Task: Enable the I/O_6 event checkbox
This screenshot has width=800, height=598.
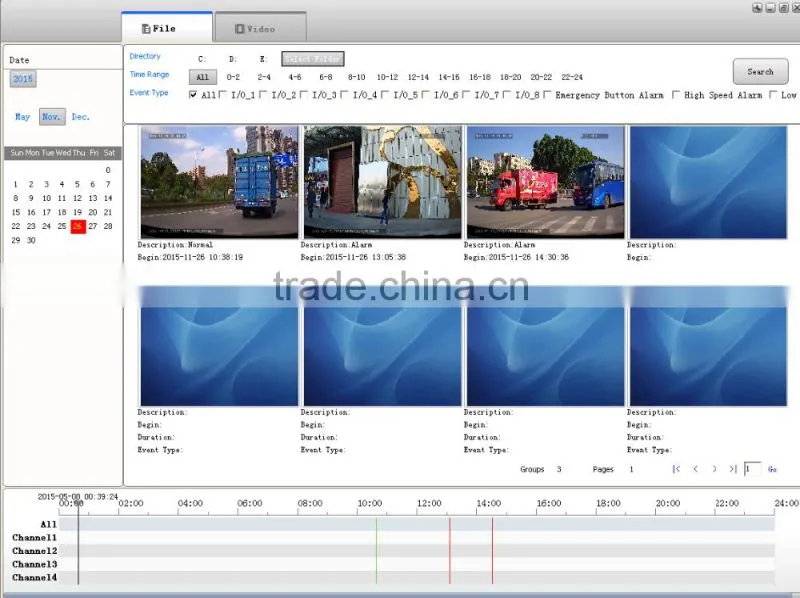Action: click(x=426, y=95)
